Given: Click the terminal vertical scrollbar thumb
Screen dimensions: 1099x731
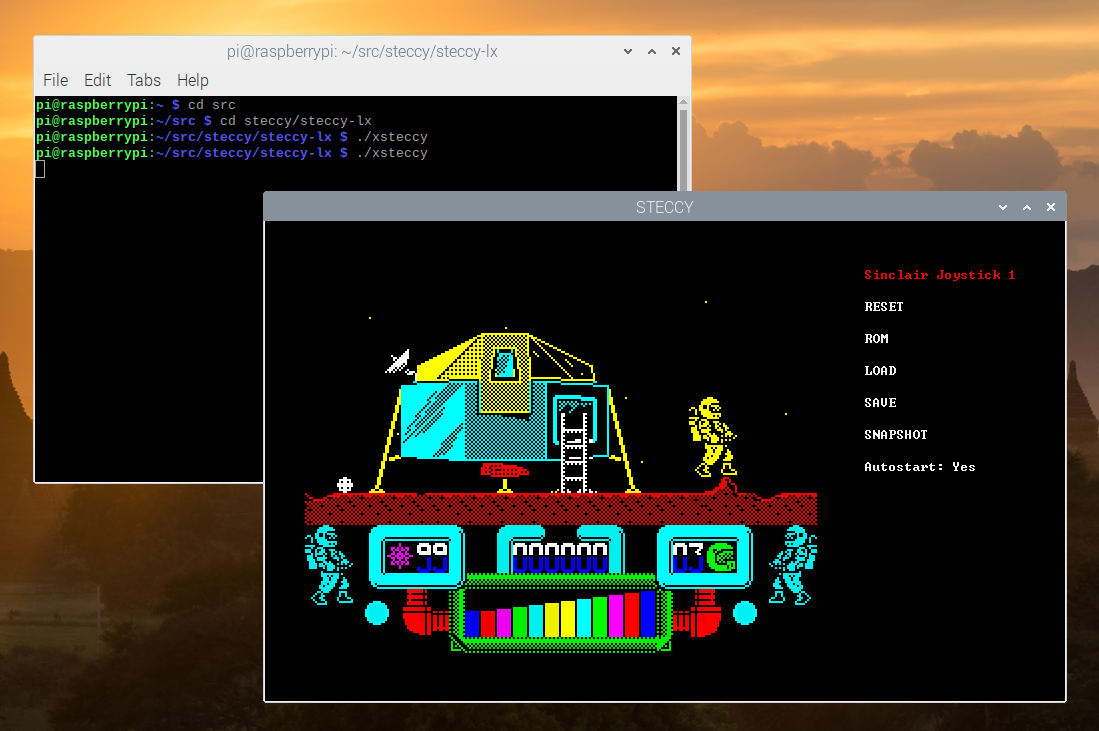Looking at the screenshot, I should tap(683, 149).
